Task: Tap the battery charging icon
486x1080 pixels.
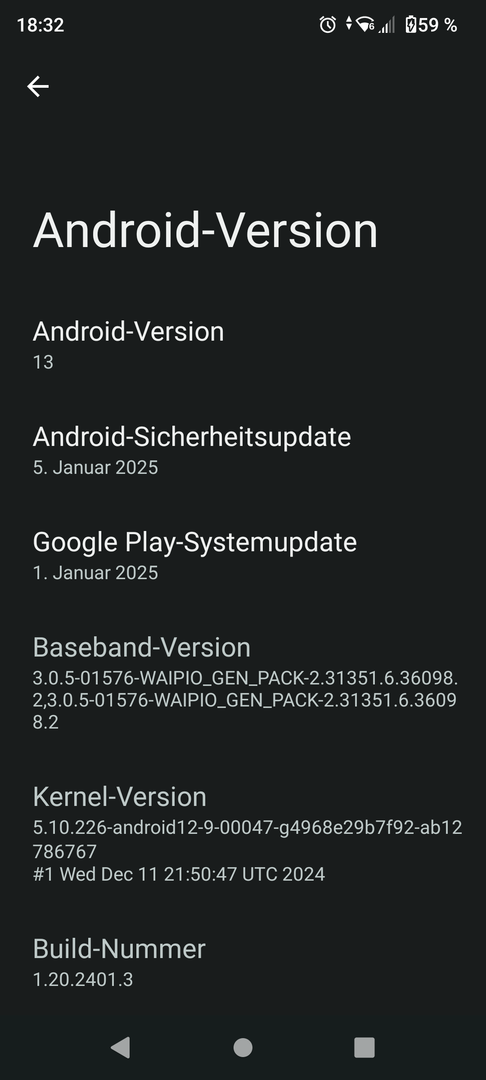Action: coord(411,25)
